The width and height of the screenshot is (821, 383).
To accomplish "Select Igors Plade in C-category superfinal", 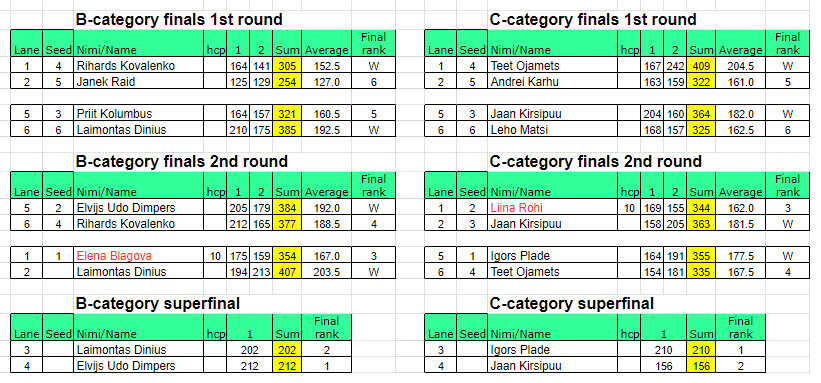I will click(x=552, y=349).
